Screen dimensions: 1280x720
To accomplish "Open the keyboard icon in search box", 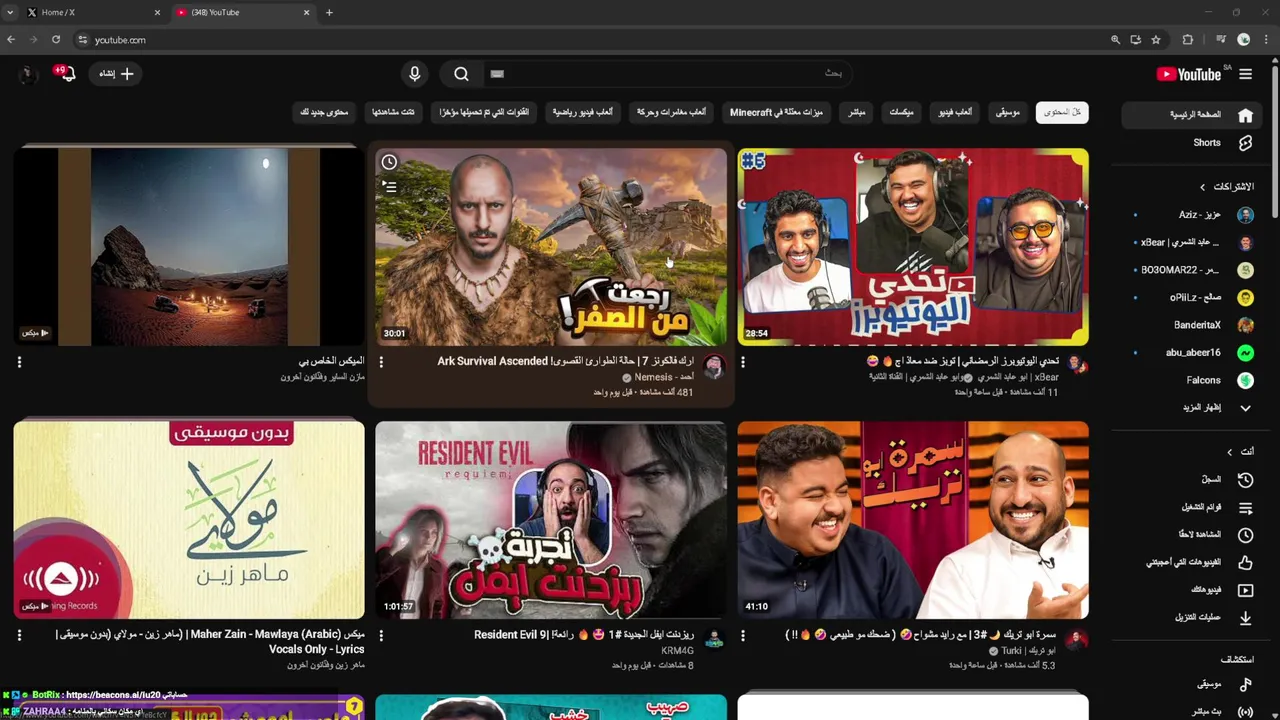I will (x=497, y=74).
